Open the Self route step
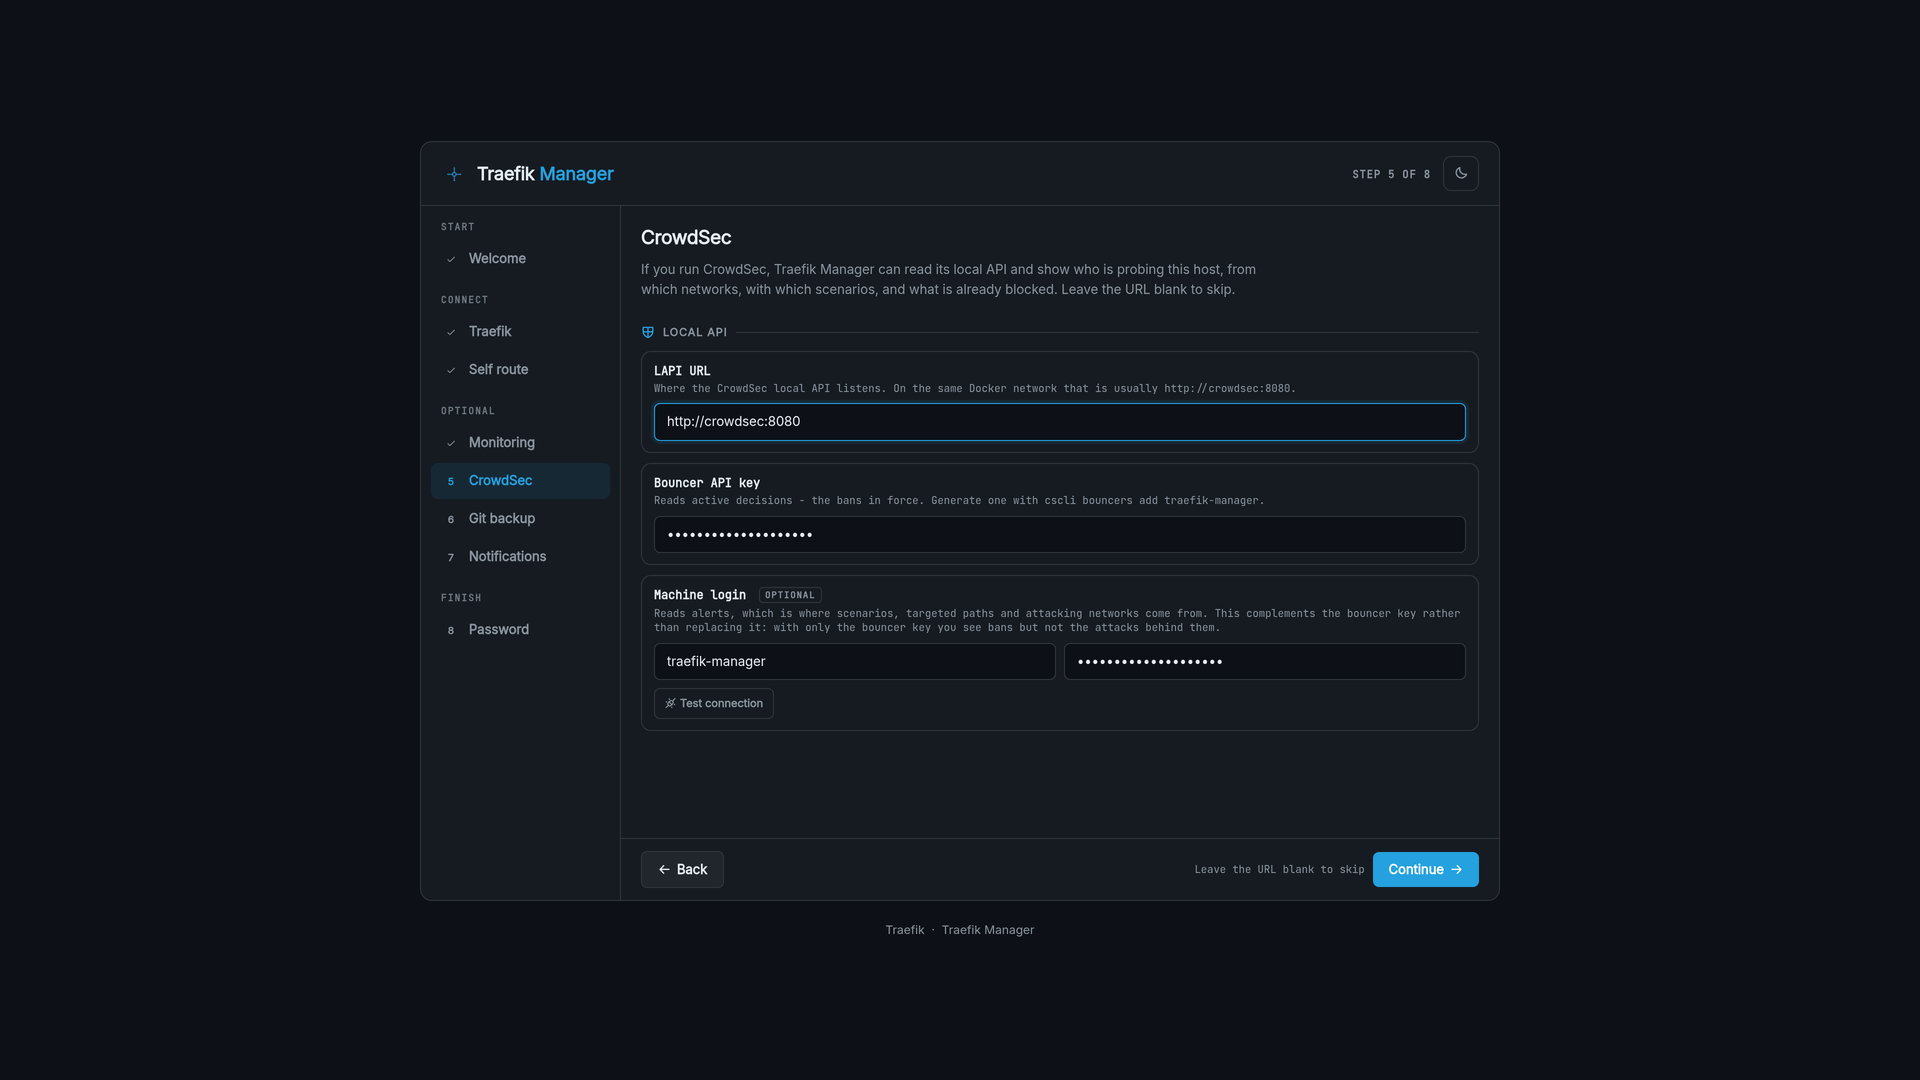The image size is (1920, 1080). [520, 370]
